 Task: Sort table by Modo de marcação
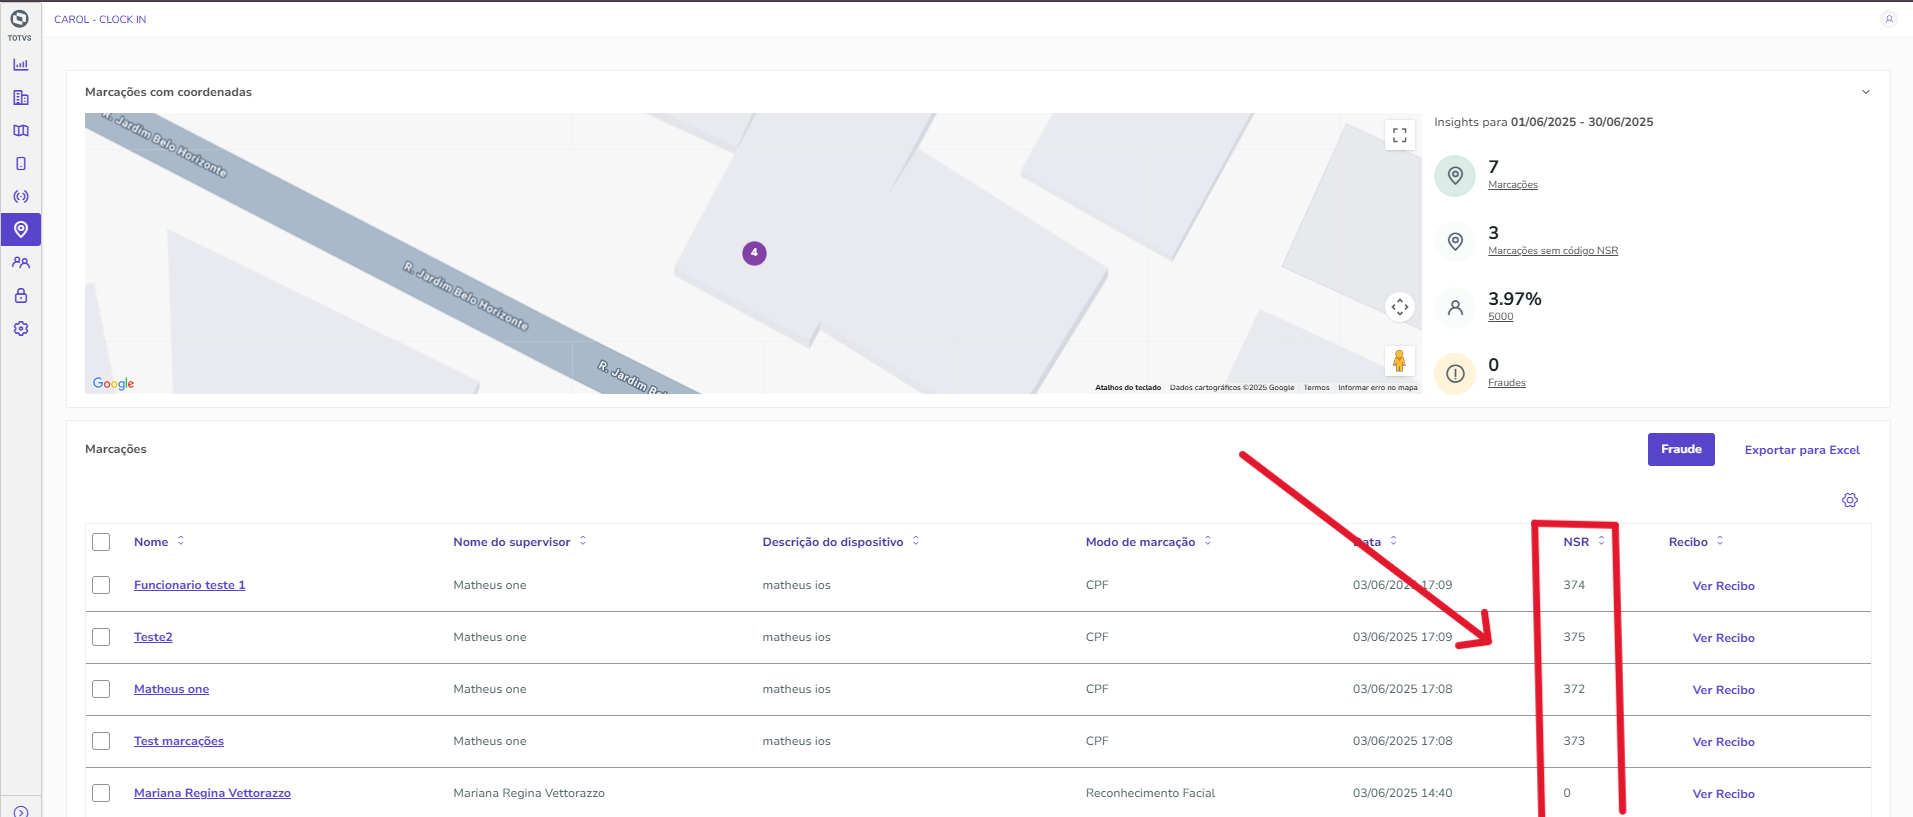[1140, 542]
